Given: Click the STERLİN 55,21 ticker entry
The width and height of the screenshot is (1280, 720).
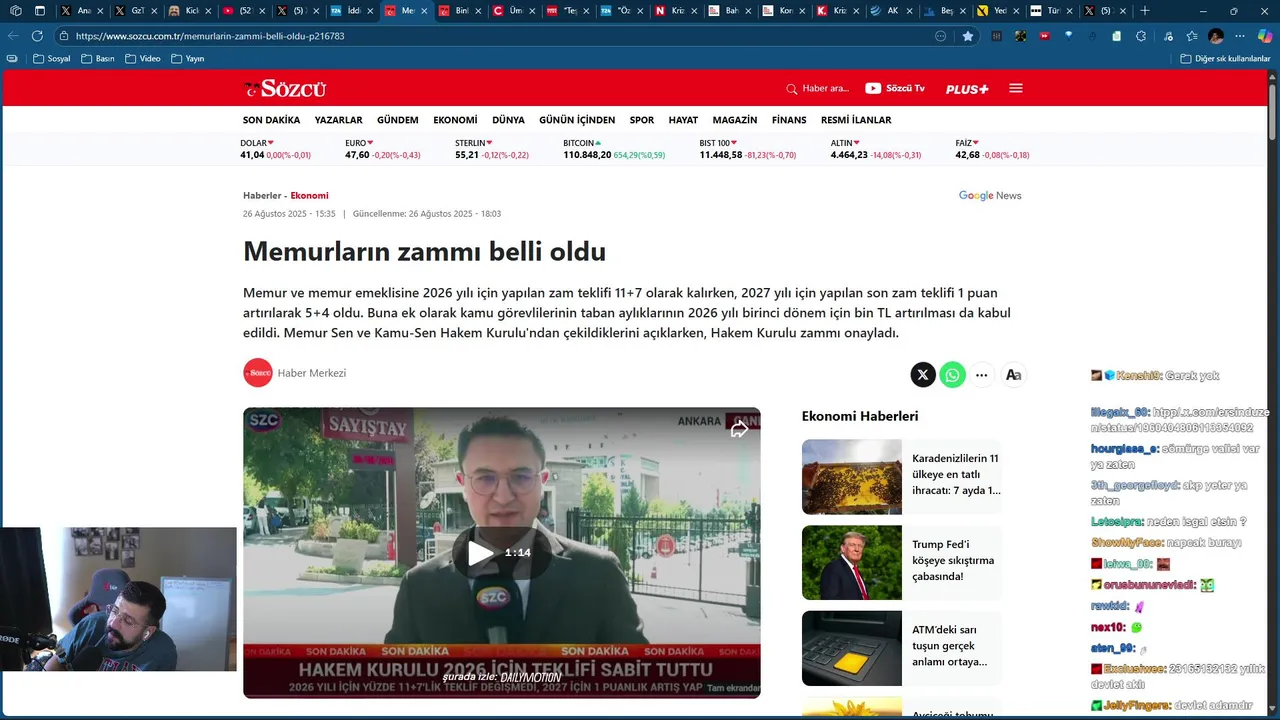Looking at the screenshot, I should (x=492, y=149).
